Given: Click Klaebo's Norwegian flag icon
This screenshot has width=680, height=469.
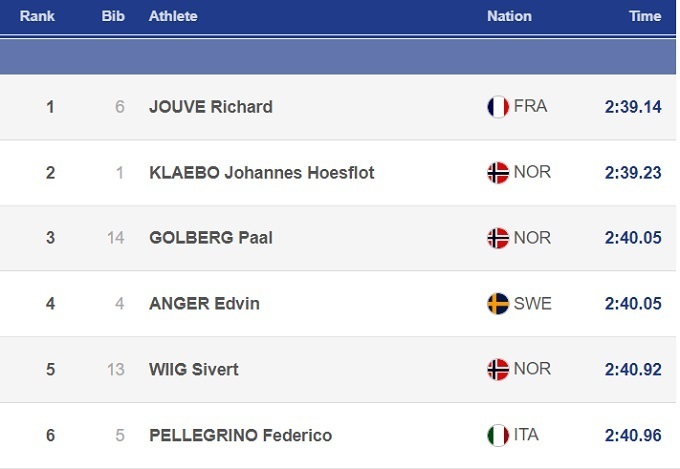Looking at the screenshot, I should [497, 173].
